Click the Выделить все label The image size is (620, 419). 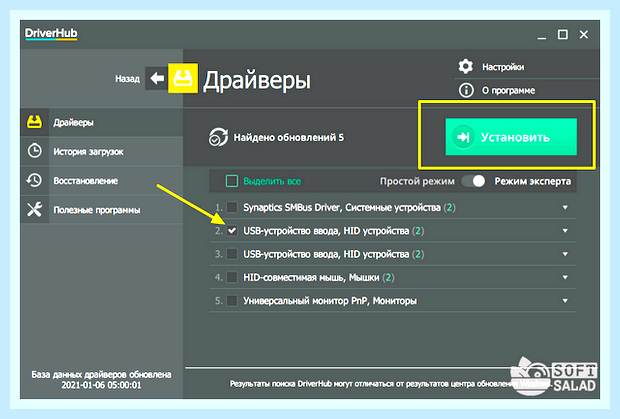(272, 181)
